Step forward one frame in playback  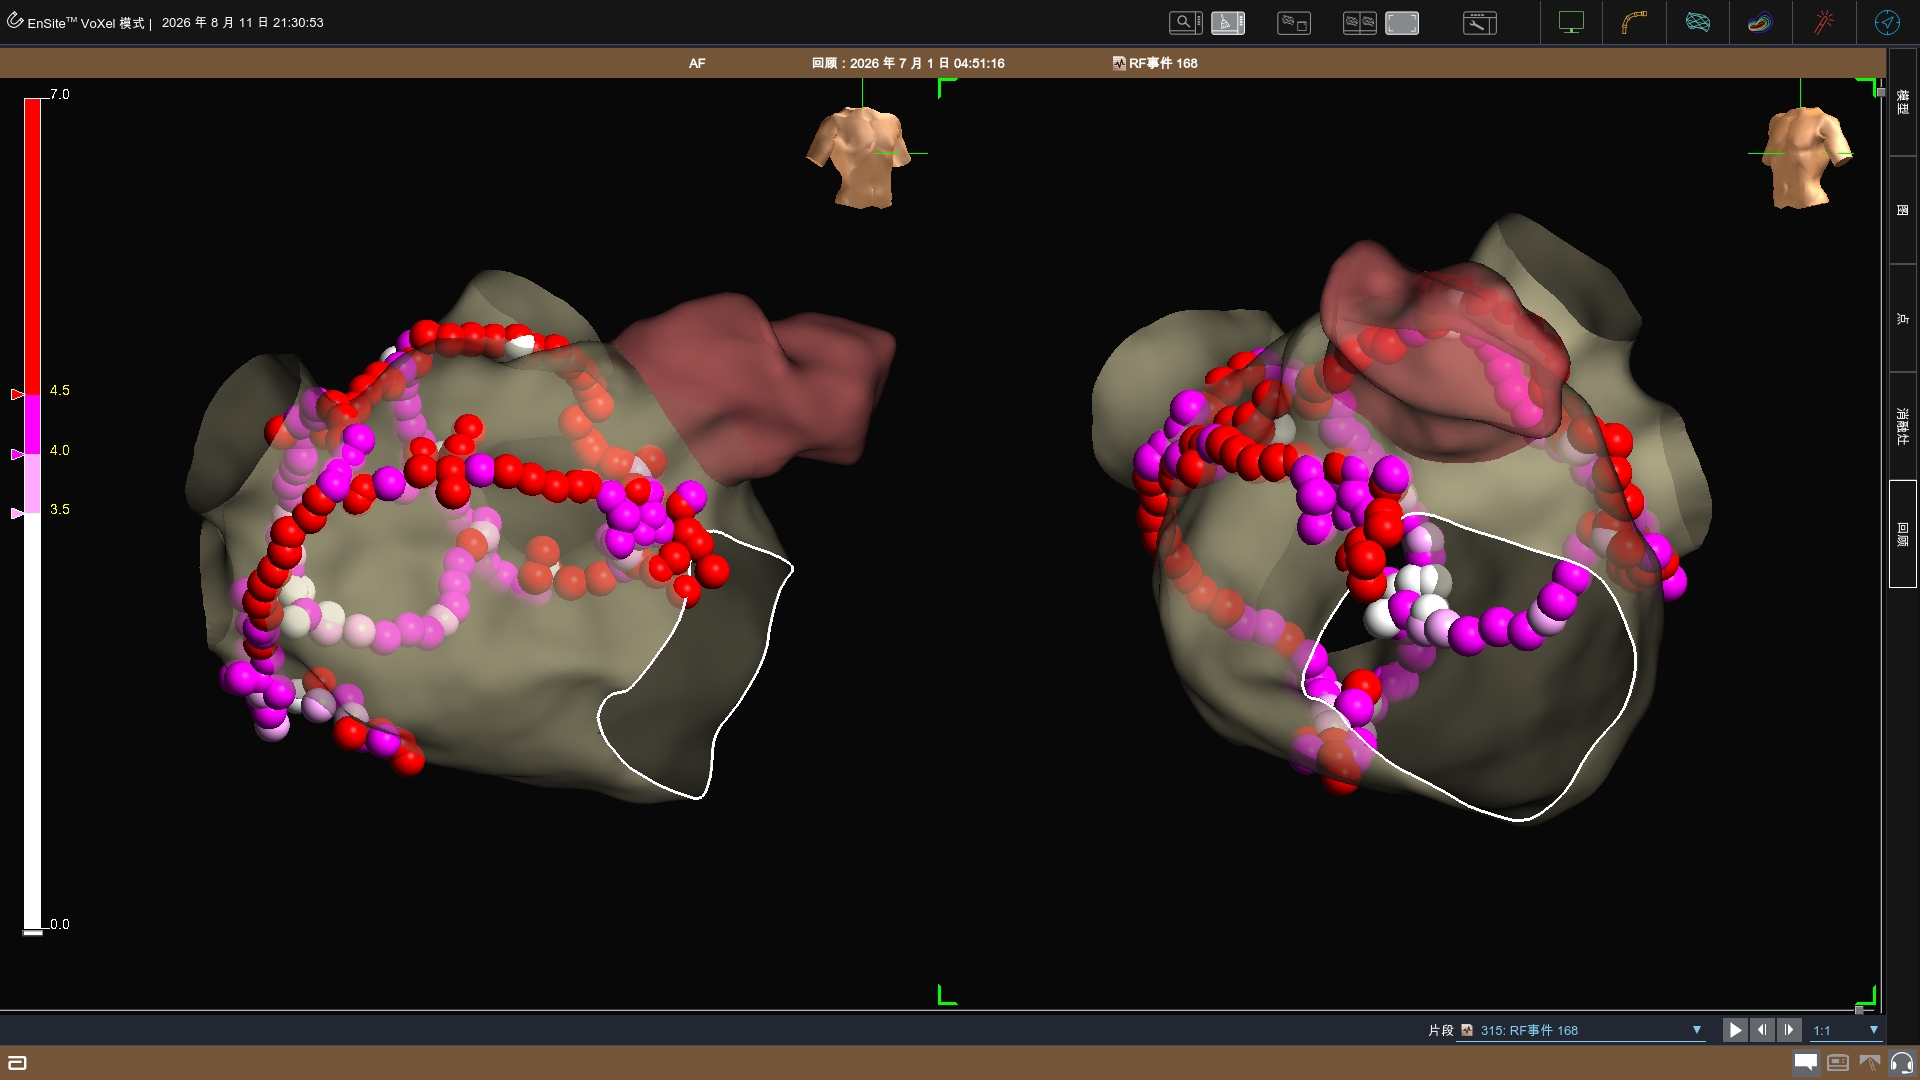tap(1789, 1030)
